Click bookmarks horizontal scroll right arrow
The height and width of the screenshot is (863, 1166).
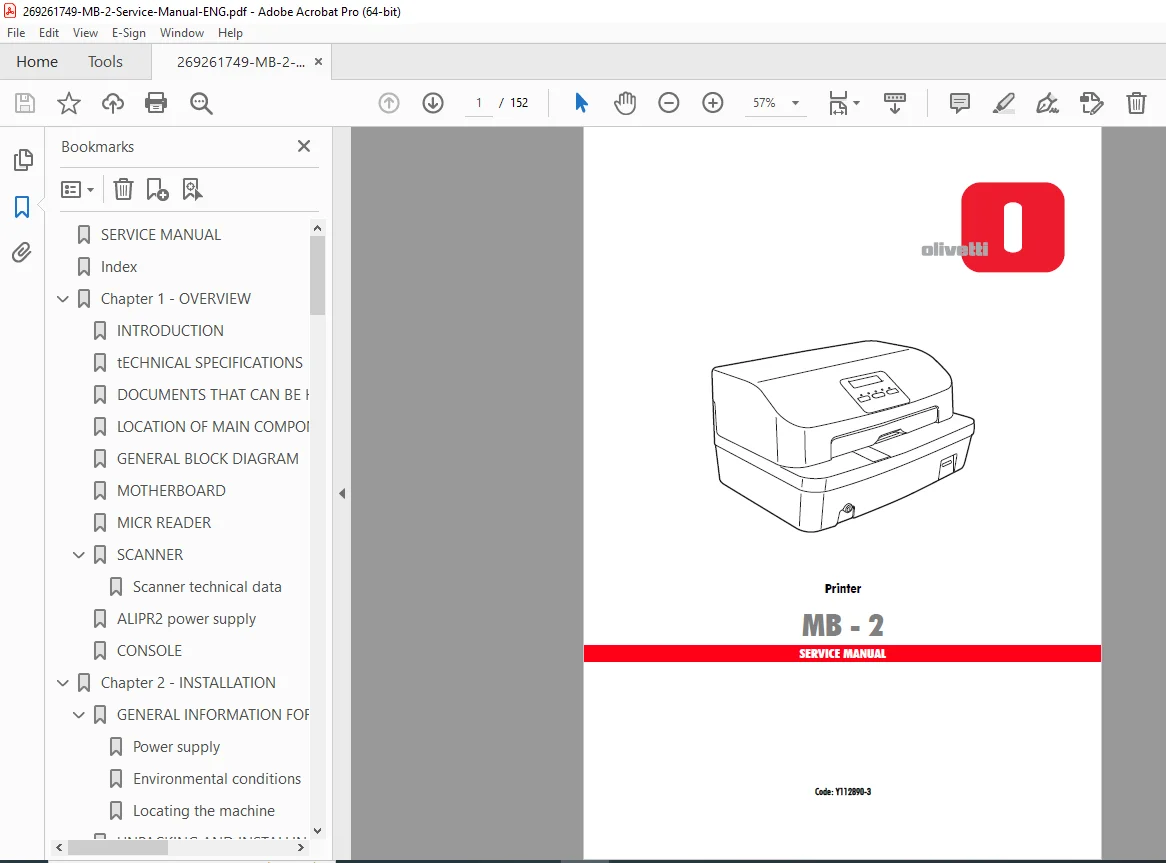(x=300, y=847)
